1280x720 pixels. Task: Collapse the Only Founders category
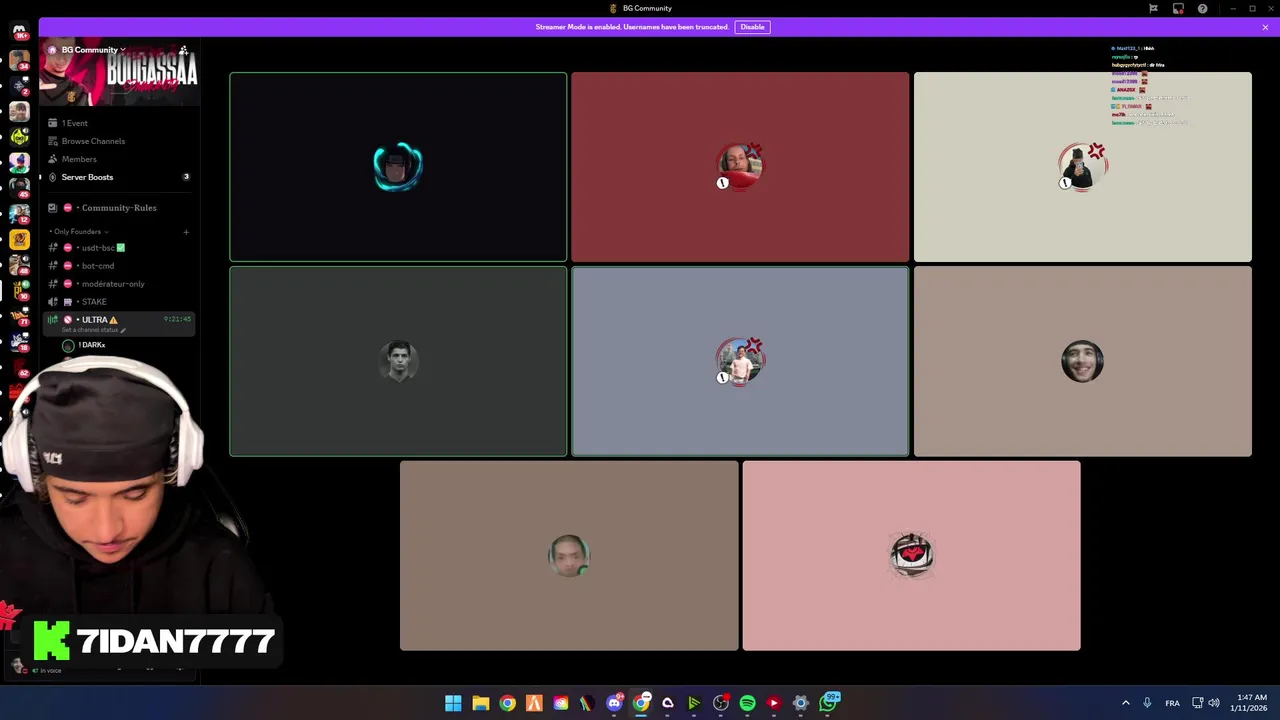(x=80, y=232)
